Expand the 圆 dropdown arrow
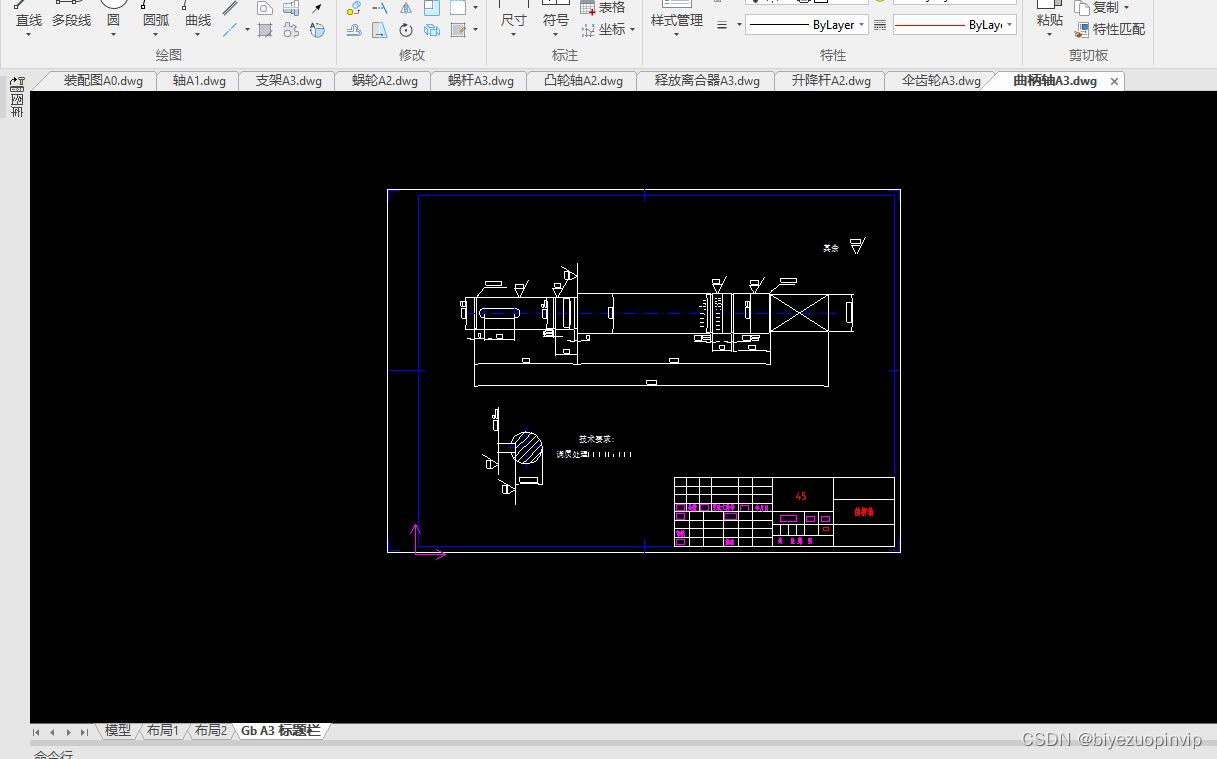This screenshot has height=759, width=1217. pos(113,35)
